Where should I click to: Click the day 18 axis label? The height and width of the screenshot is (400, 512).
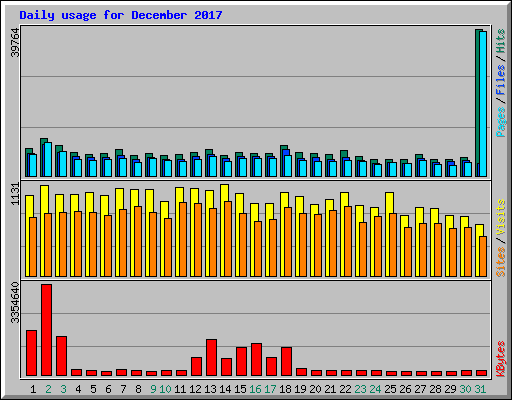(x=285, y=389)
